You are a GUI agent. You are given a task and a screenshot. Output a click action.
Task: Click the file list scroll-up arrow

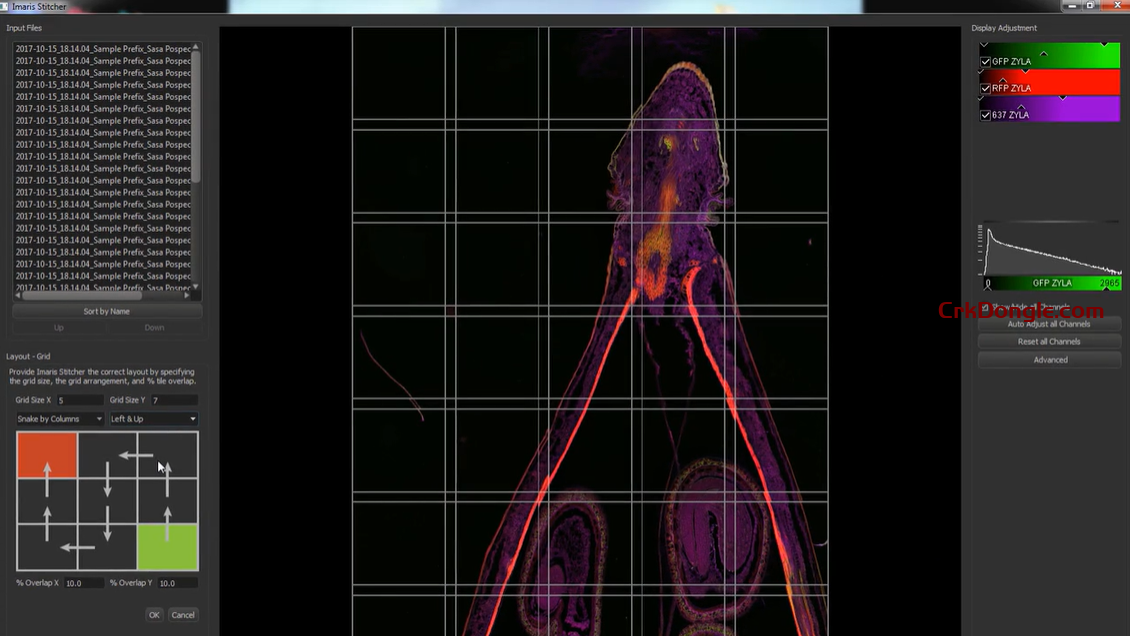pyautogui.click(x=195, y=48)
